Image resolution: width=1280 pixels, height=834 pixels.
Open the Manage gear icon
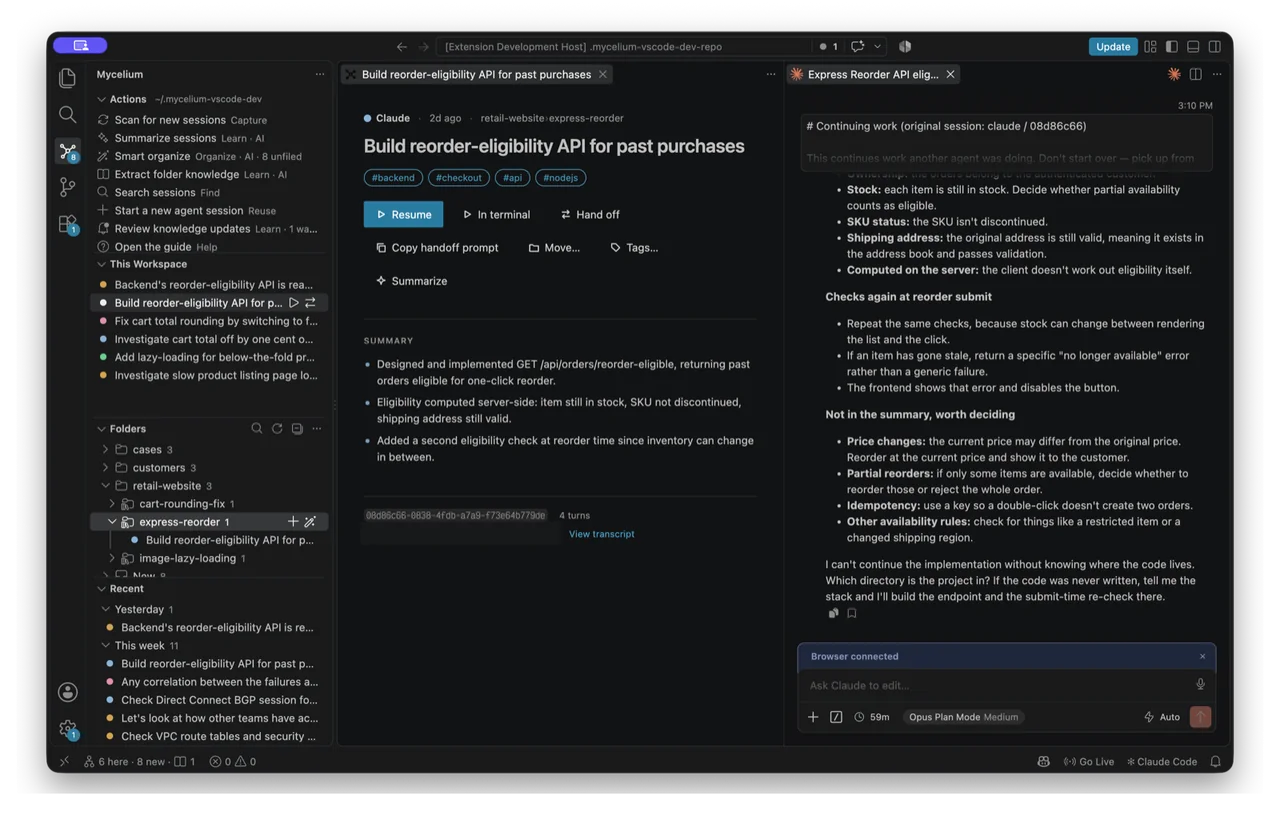[67, 730]
